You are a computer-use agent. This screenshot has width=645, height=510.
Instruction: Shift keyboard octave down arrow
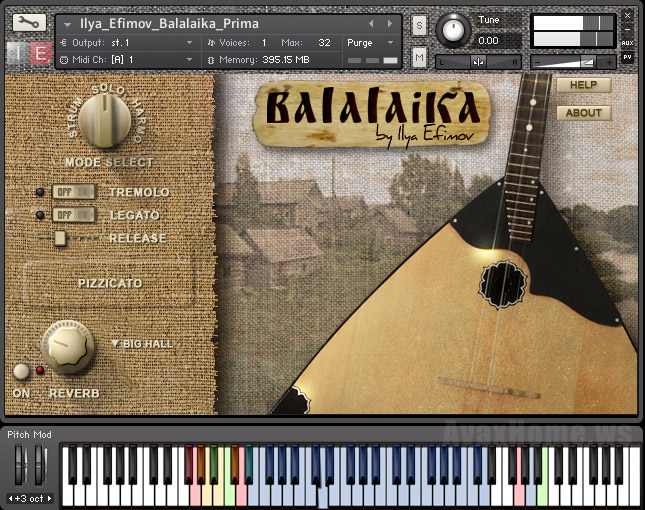pos(11,498)
